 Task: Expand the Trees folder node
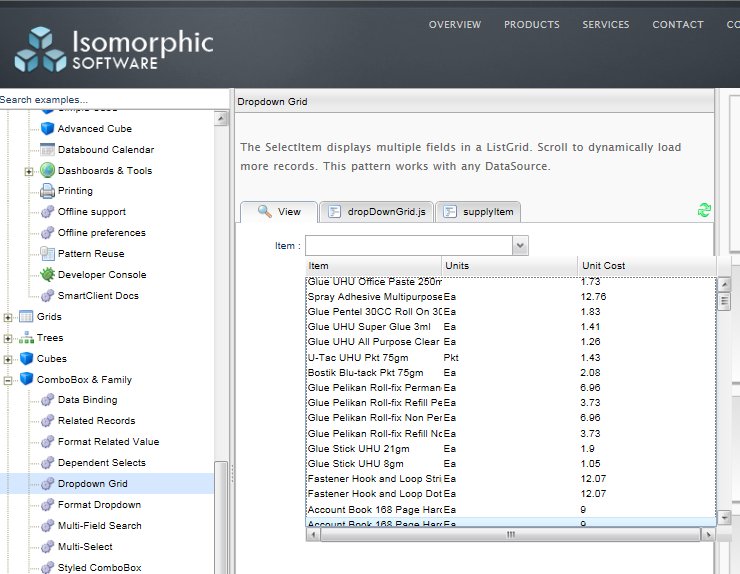click(9, 338)
